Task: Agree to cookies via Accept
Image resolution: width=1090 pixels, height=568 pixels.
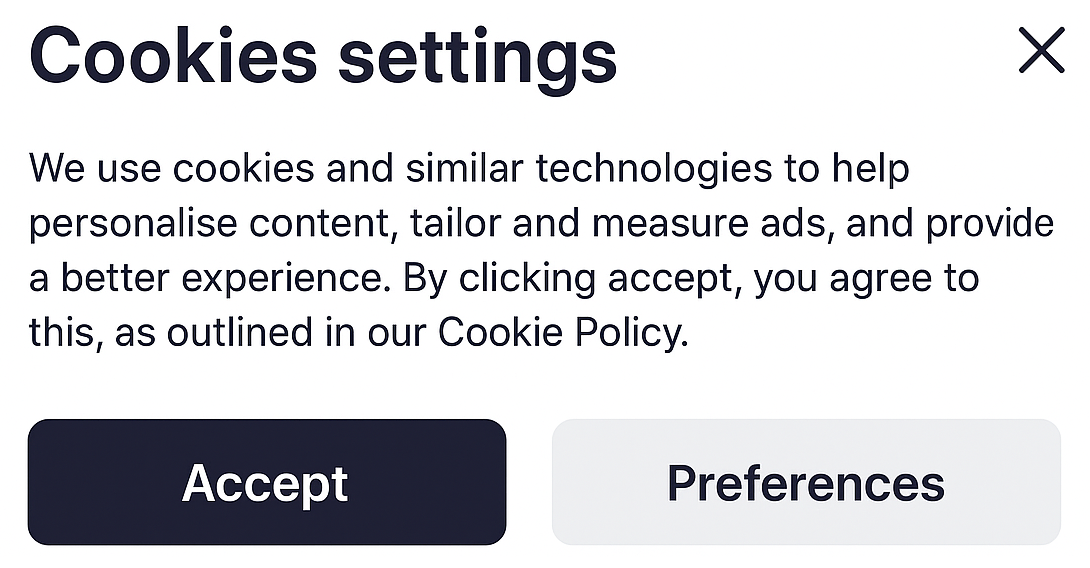Action: point(266,483)
